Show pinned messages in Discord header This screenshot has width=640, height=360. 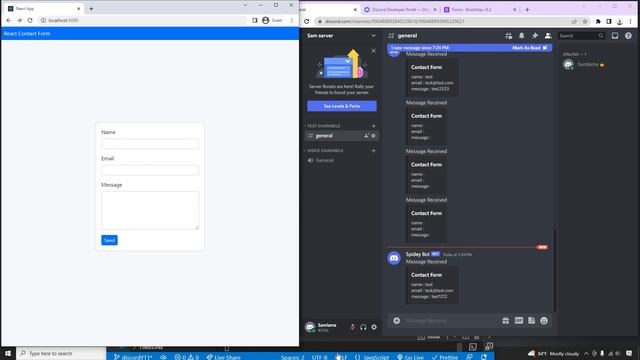point(535,36)
